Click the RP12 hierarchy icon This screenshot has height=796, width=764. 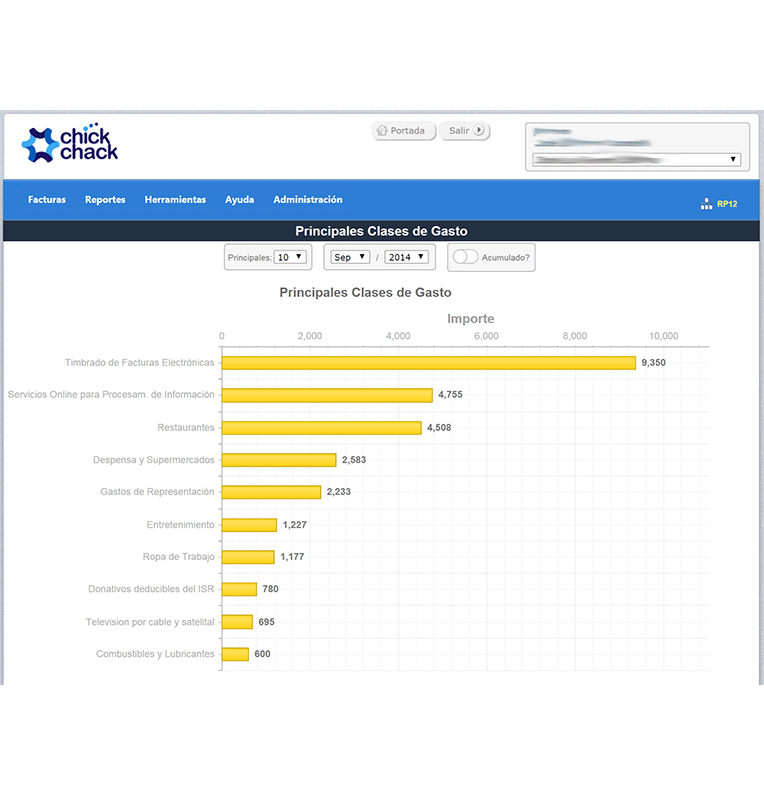click(x=706, y=204)
